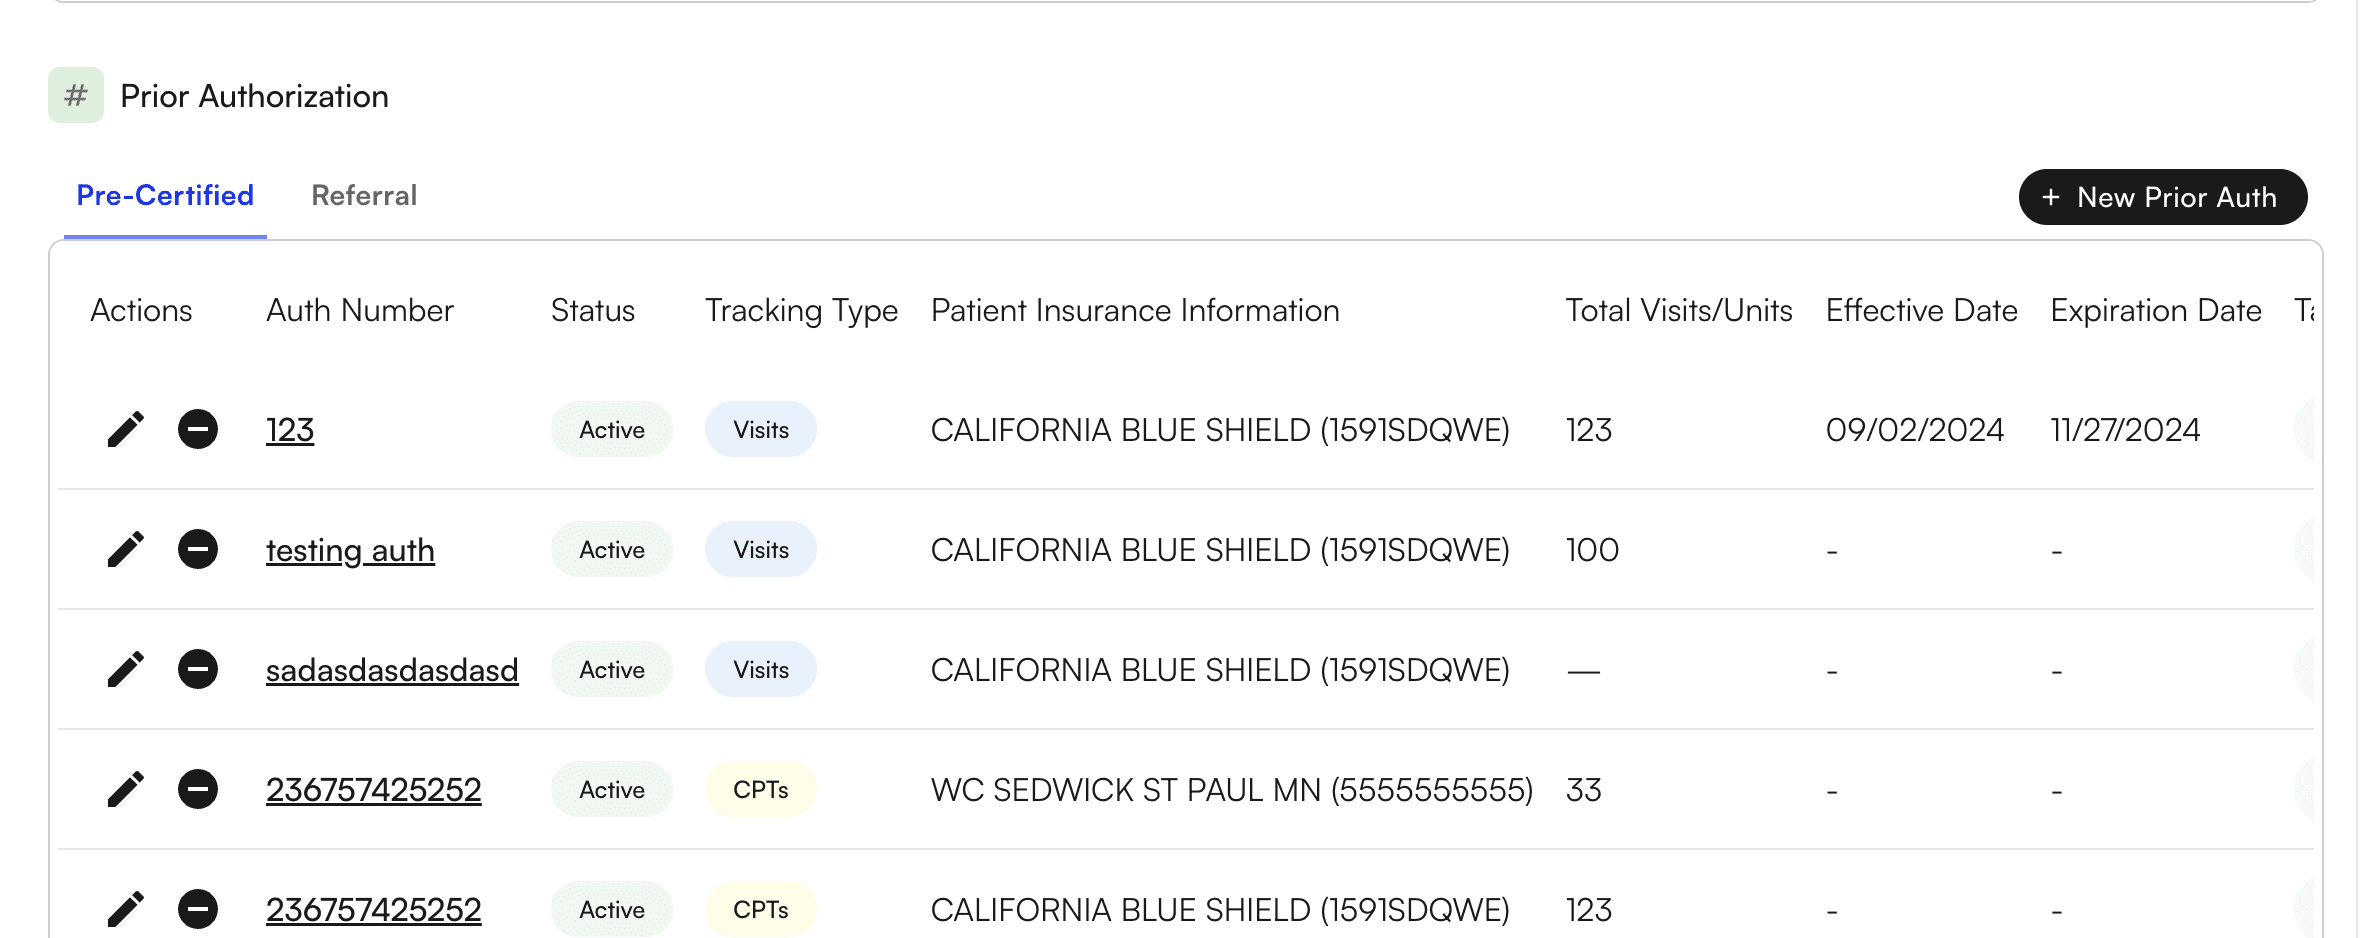Image resolution: width=2380 pixels, height=938 pixels.
Task: Open the testing auth link
Action: click(x=350, y=550)
